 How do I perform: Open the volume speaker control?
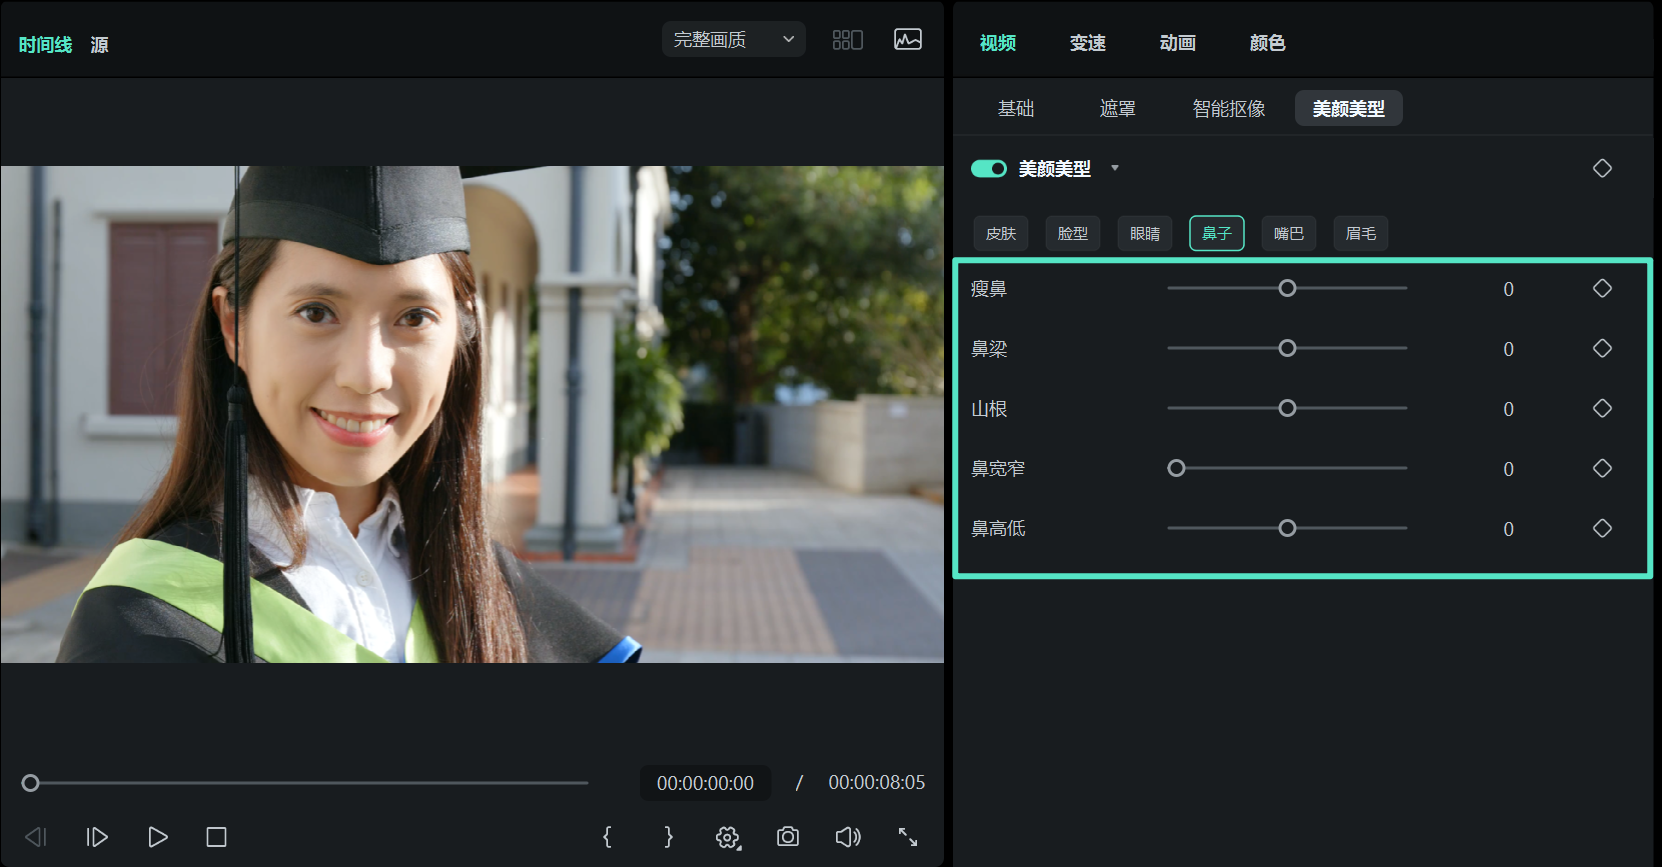pyautogui.click(x=848, y=837)
